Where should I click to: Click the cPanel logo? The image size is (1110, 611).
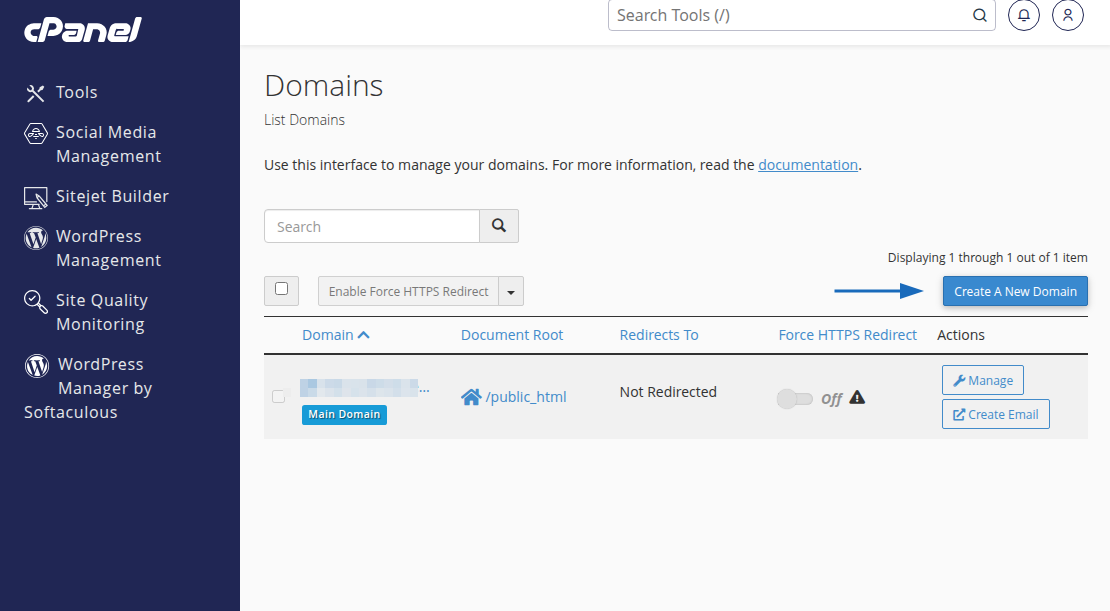[83, 30]
